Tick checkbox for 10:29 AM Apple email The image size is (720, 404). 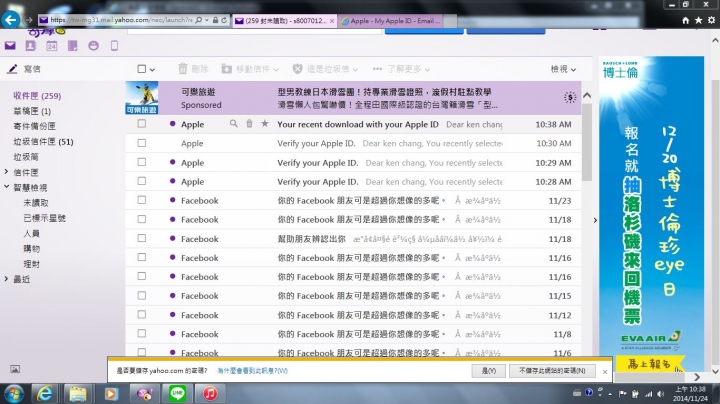141,162
